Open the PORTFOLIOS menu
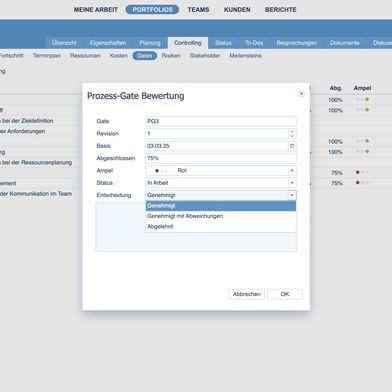Screen dimensions: 392x392 (x=152, y=10)
